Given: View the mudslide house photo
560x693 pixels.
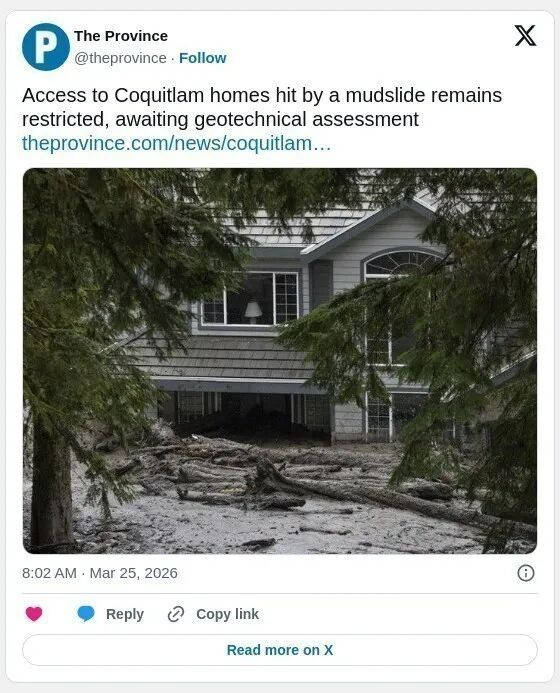Looking at the screenshot, I should (x=280, y=361).
